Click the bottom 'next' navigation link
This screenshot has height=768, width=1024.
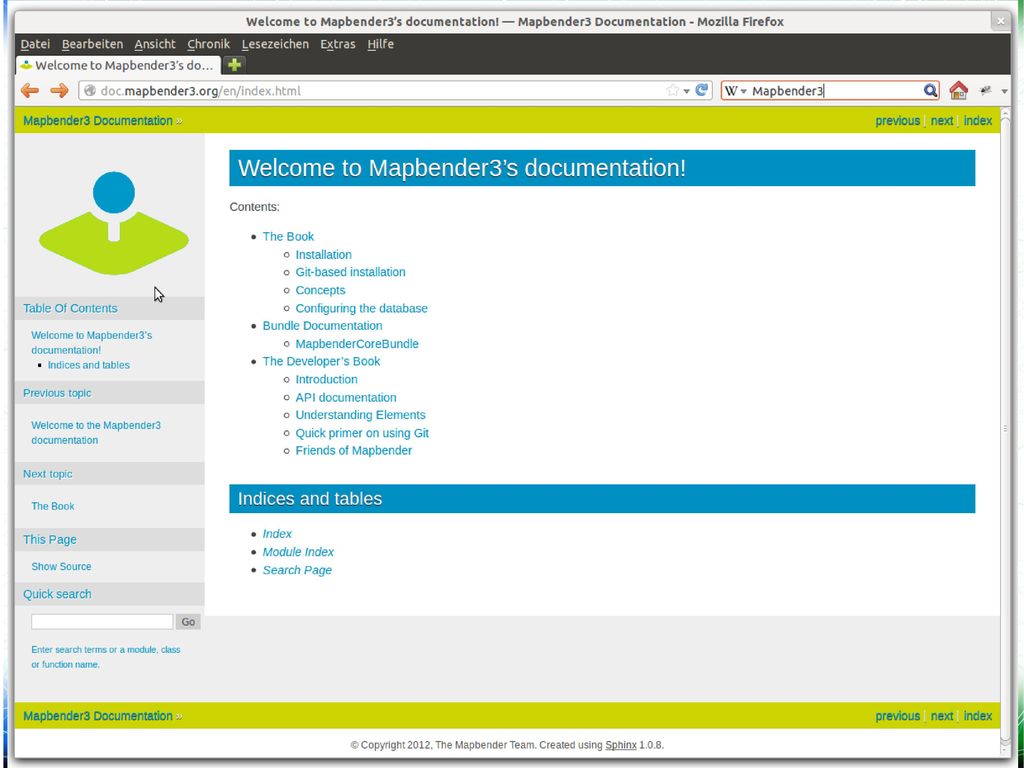pyautogui.click(x=942, y=716)
